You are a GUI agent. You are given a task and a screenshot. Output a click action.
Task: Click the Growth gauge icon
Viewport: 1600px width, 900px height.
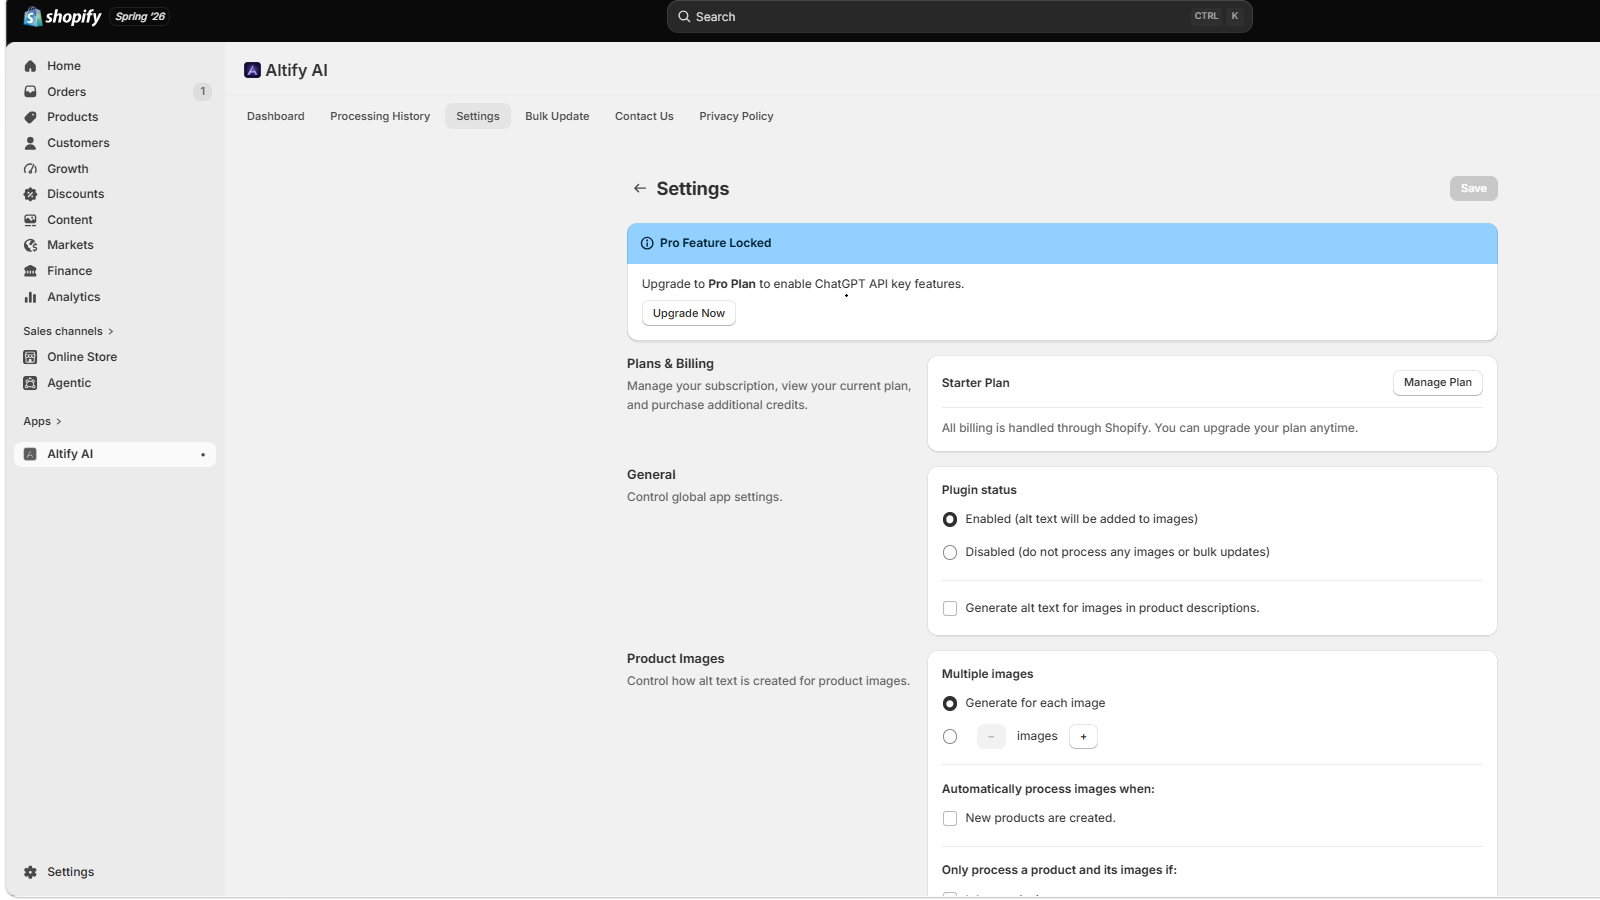pyautogui.click(x=31, y=169)
